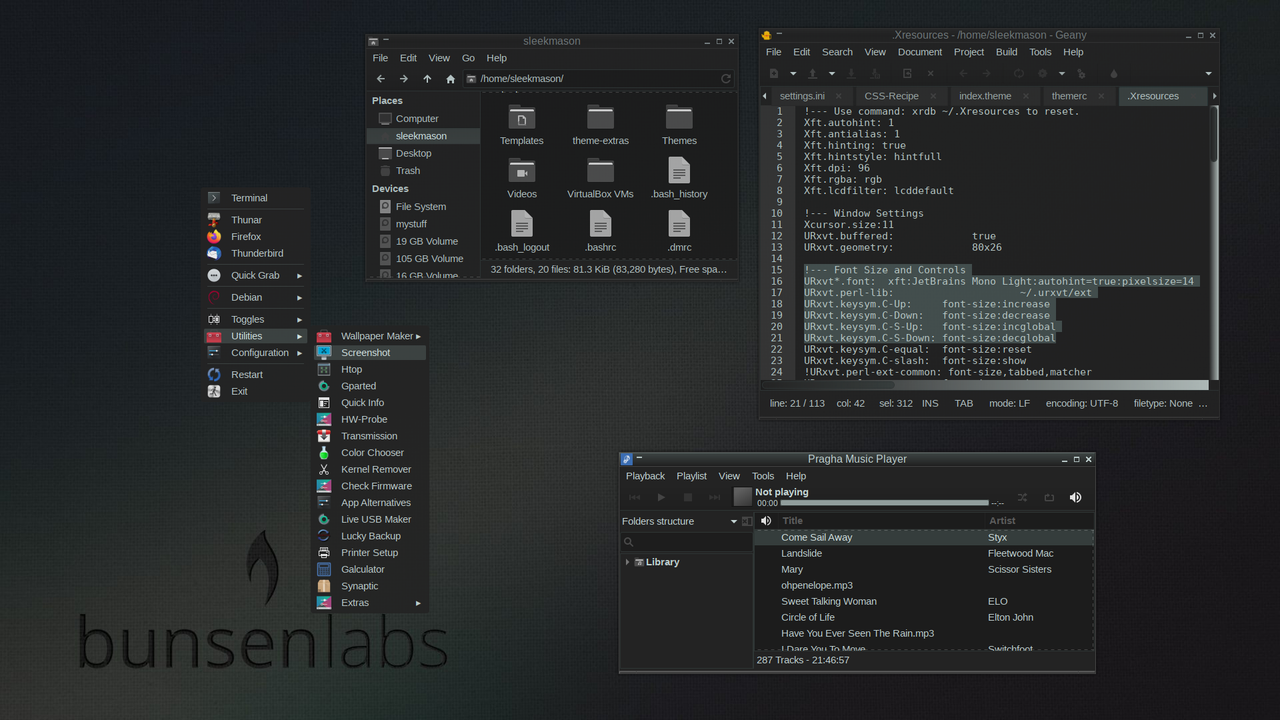Skip to next track in Pragha
The image size is (1280, 720).
714,497
